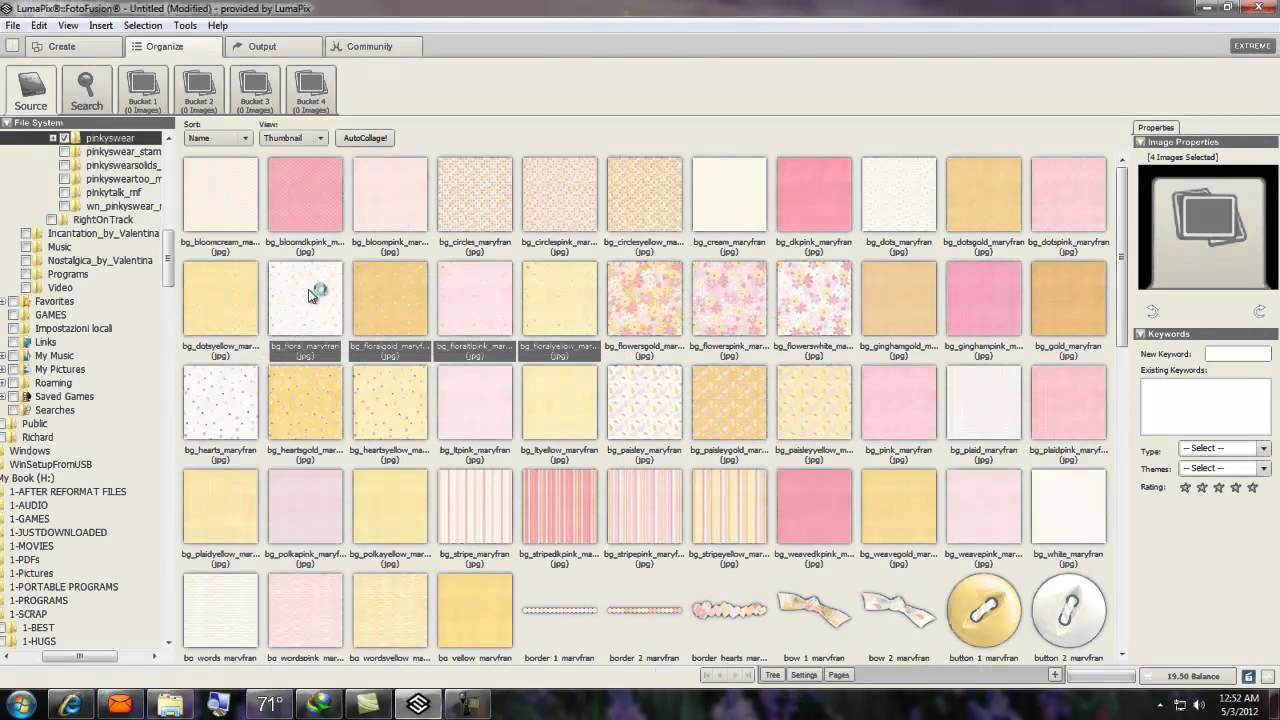Collapse the Keywords section
This screenshot has height=720, width=1280.
[1140, 334]
